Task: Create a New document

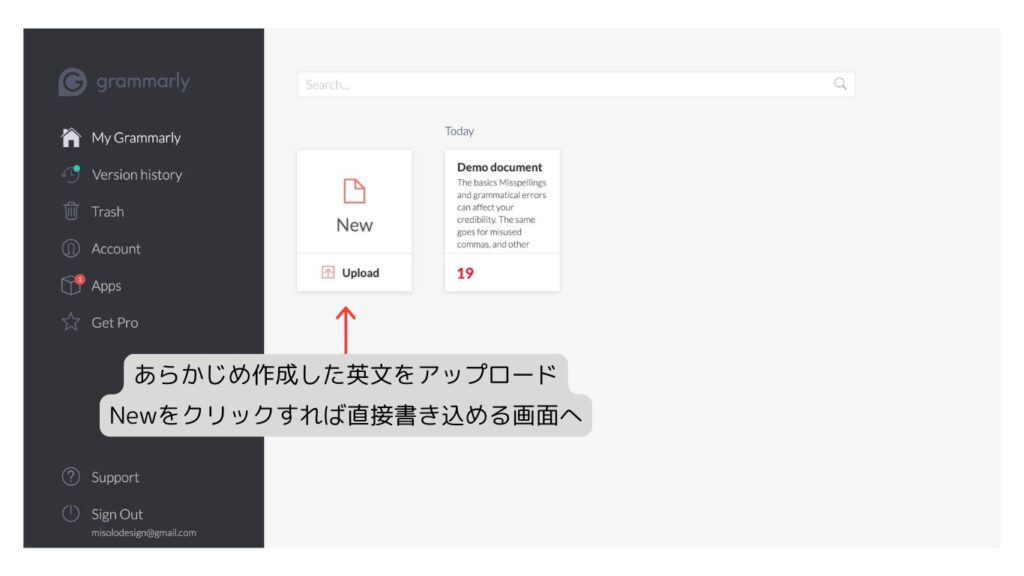Action: tap(355, 202)
